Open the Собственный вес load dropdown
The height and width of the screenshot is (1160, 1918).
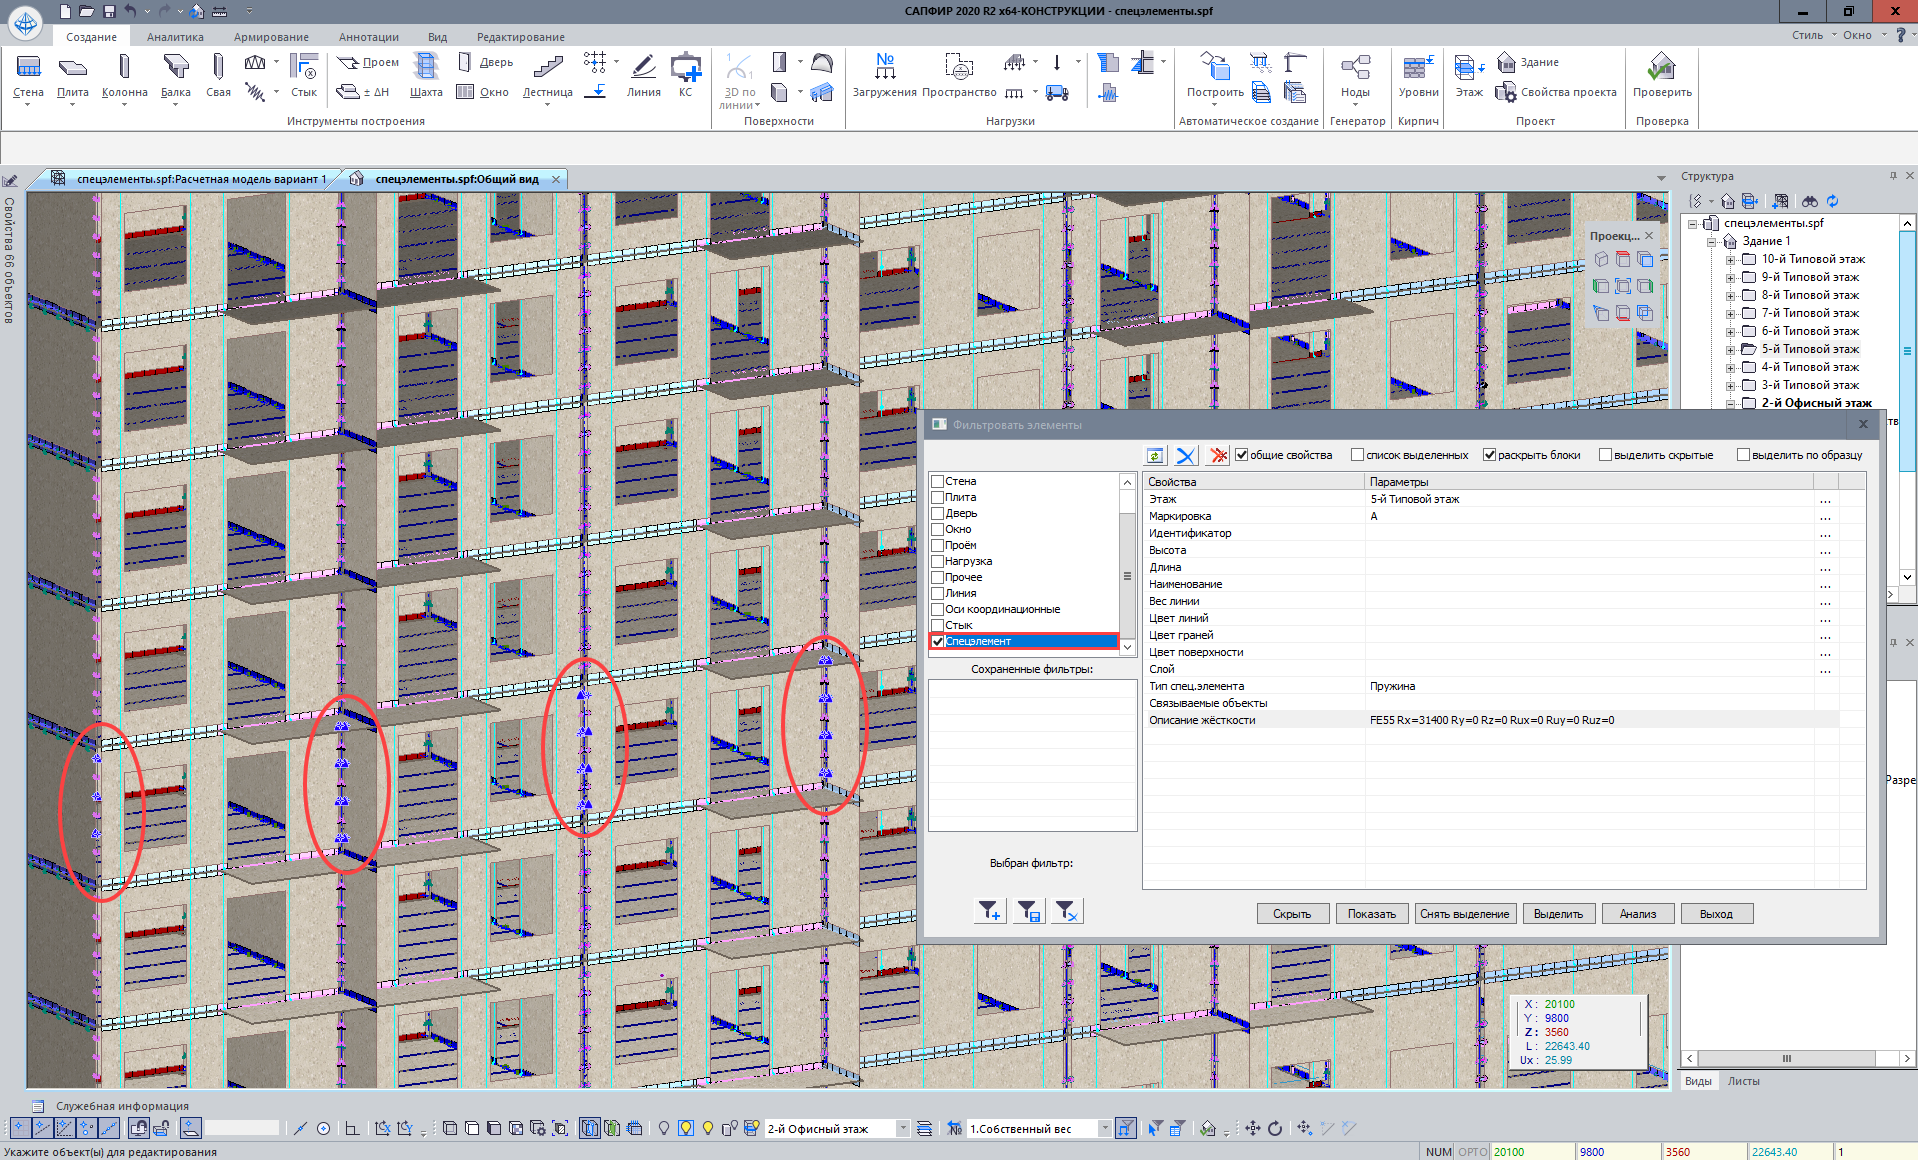tap(1104, 1129)
